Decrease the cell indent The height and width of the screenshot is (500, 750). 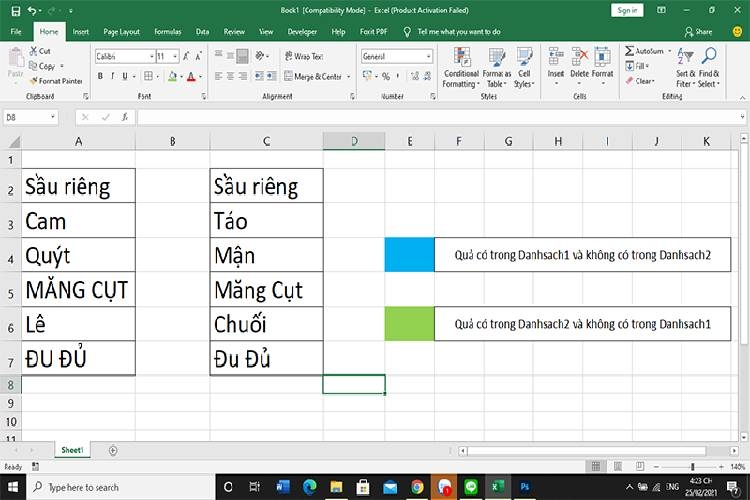pos(259,76)
